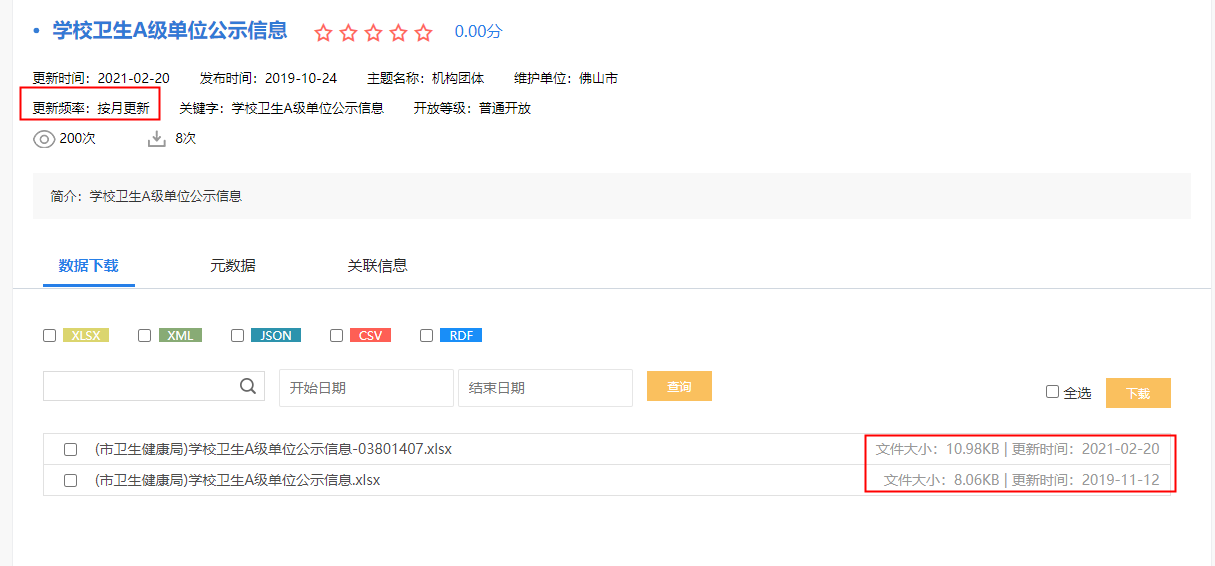Open the 关联信息 tab
Screen dimensions: 1215x566
377,266
